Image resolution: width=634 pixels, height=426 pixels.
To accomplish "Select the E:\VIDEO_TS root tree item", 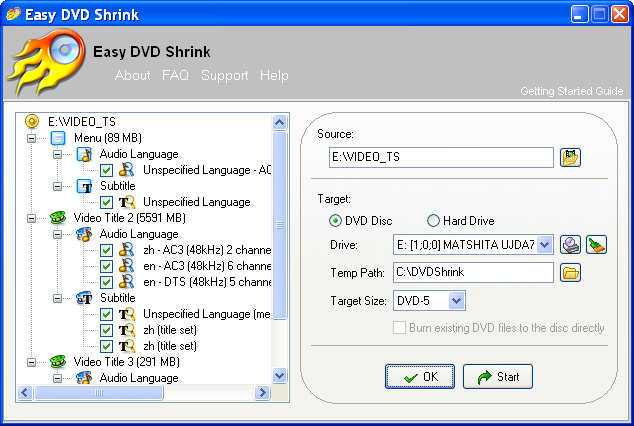I will (x=82, y=122).
